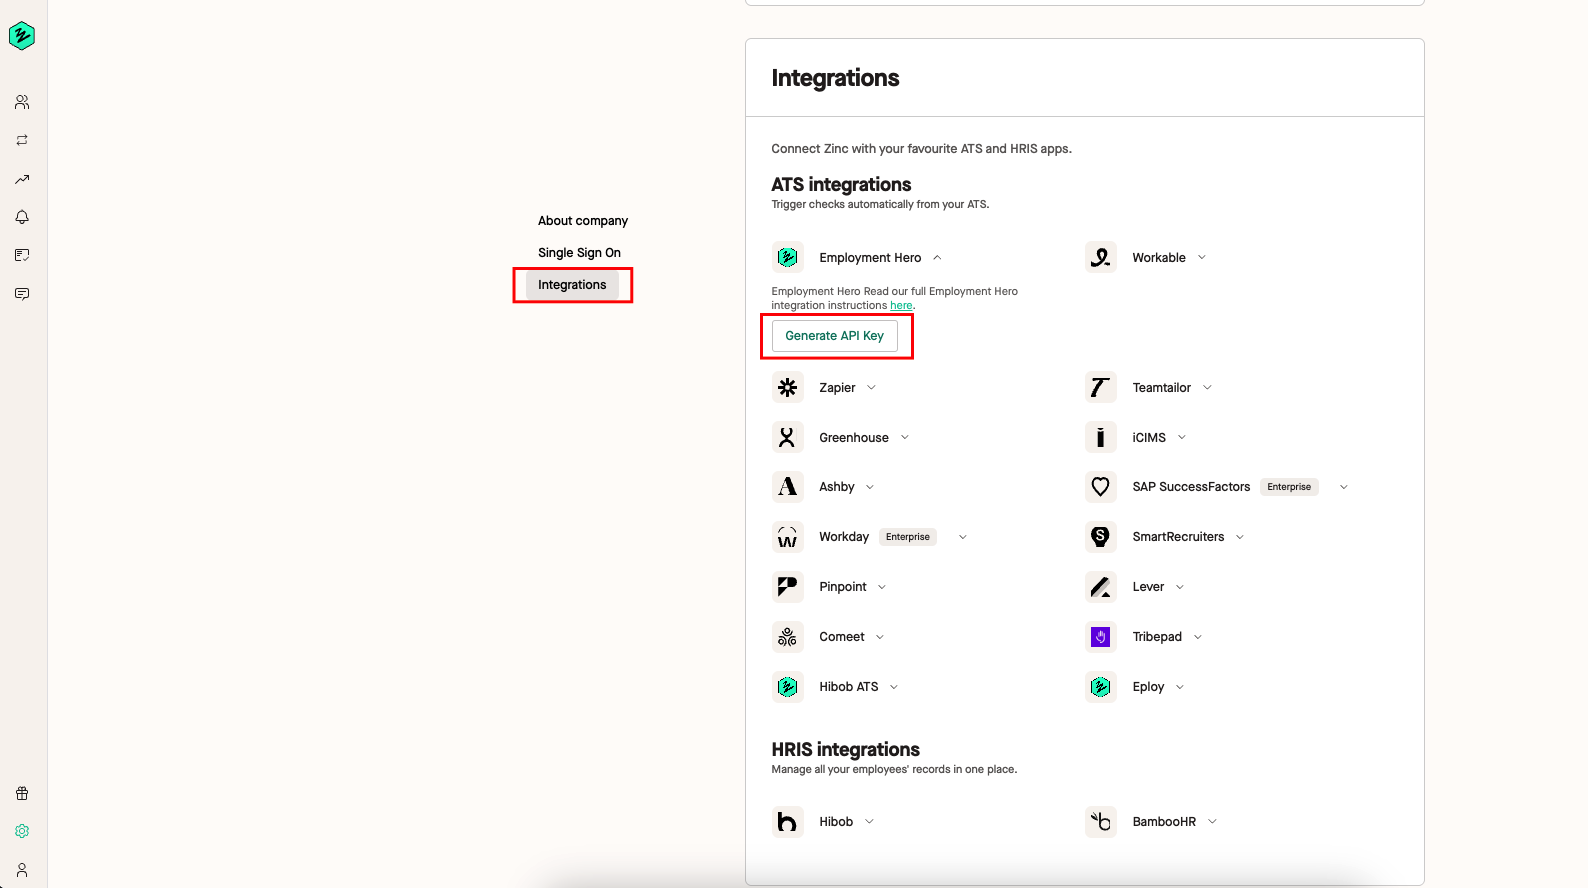This screenshot has width=1588, height=888.
Task: Click the Employment Hero logo icon
Action: click(788, 257)
